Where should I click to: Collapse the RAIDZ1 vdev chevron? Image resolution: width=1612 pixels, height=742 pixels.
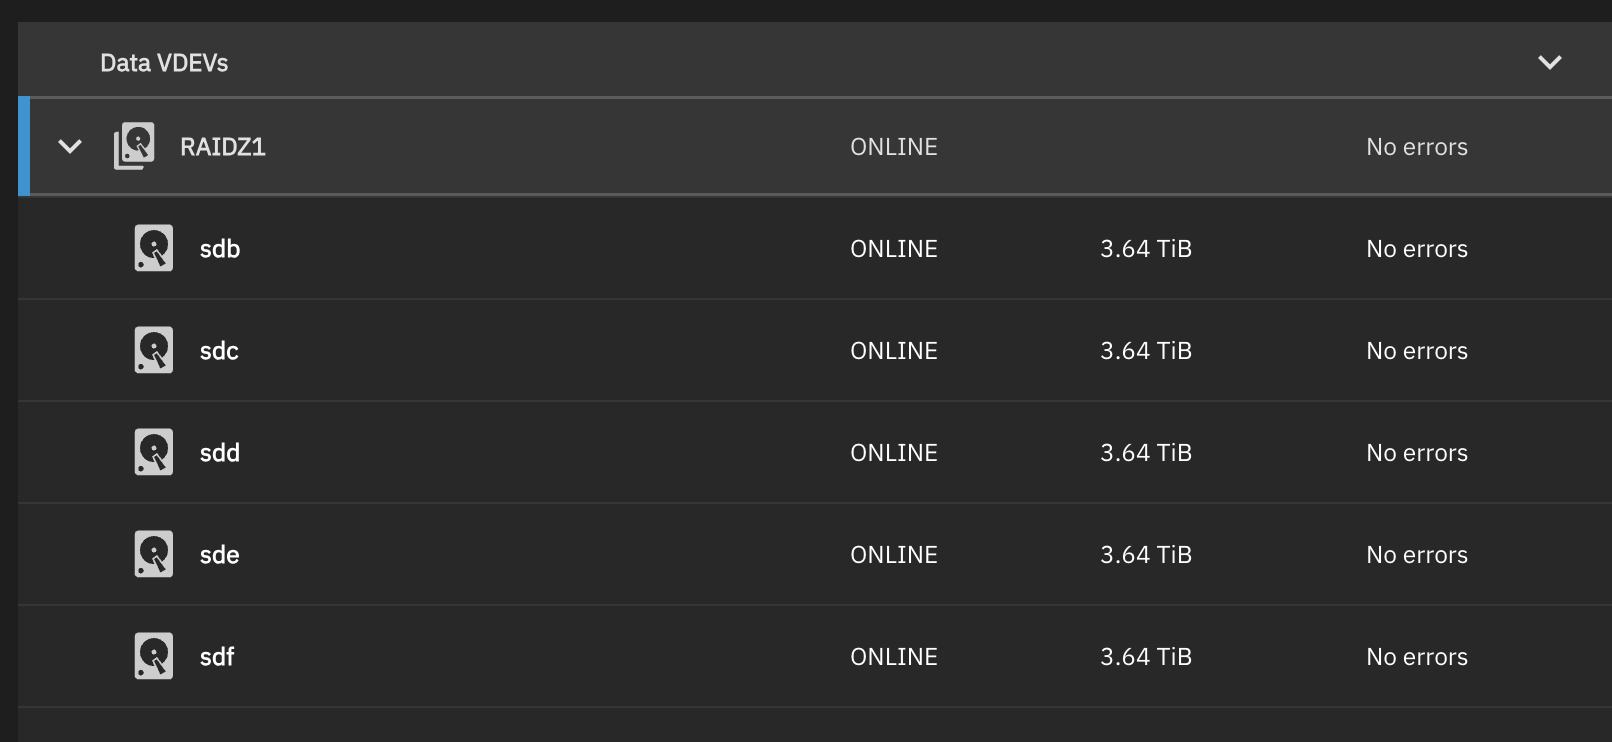click(70, 147)
